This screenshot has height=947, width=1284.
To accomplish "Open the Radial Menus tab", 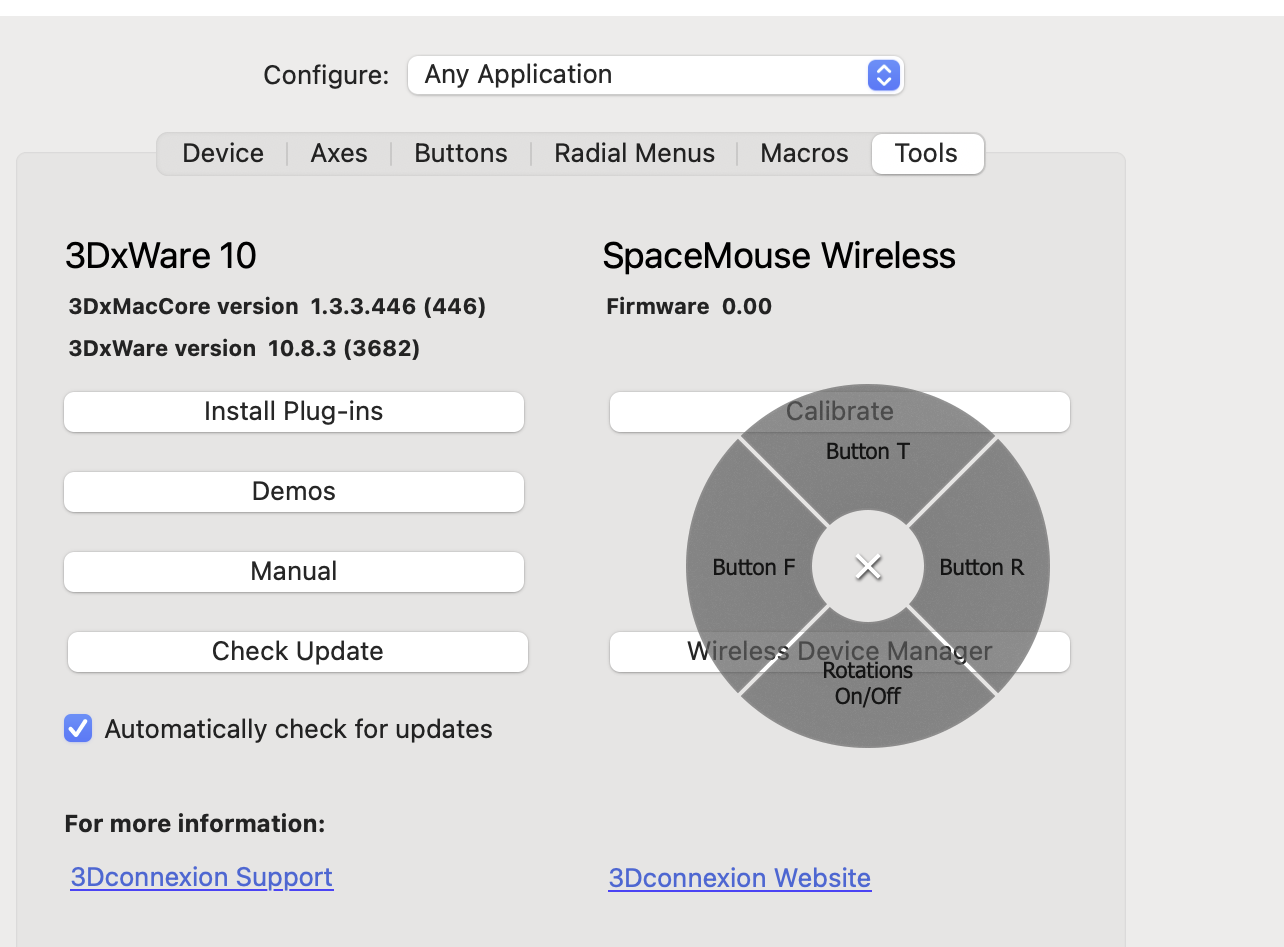I will (x=634, y=153).
